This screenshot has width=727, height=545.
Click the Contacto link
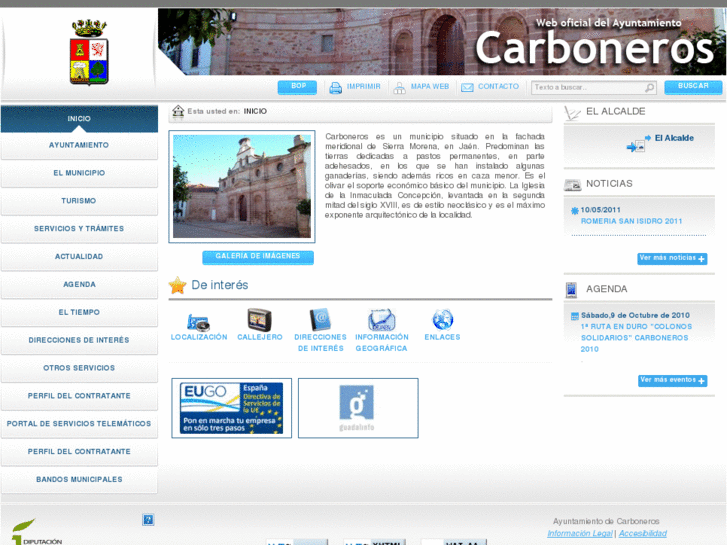[498, 87]
